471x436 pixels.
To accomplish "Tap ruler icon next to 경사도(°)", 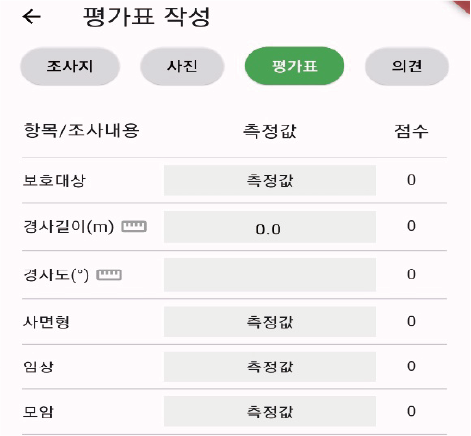I will 109,275.
